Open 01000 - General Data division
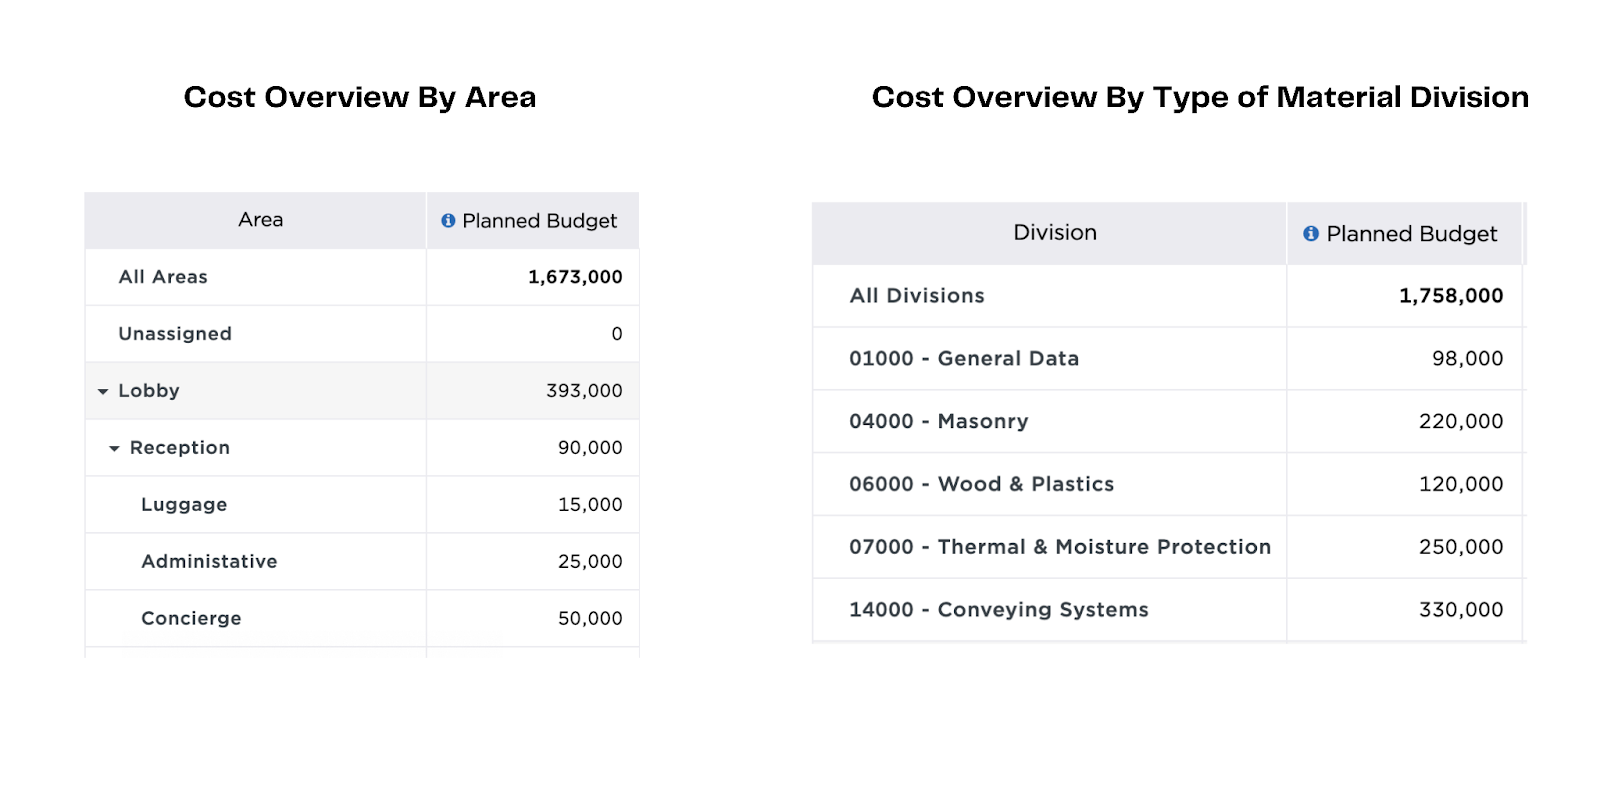 964,359
